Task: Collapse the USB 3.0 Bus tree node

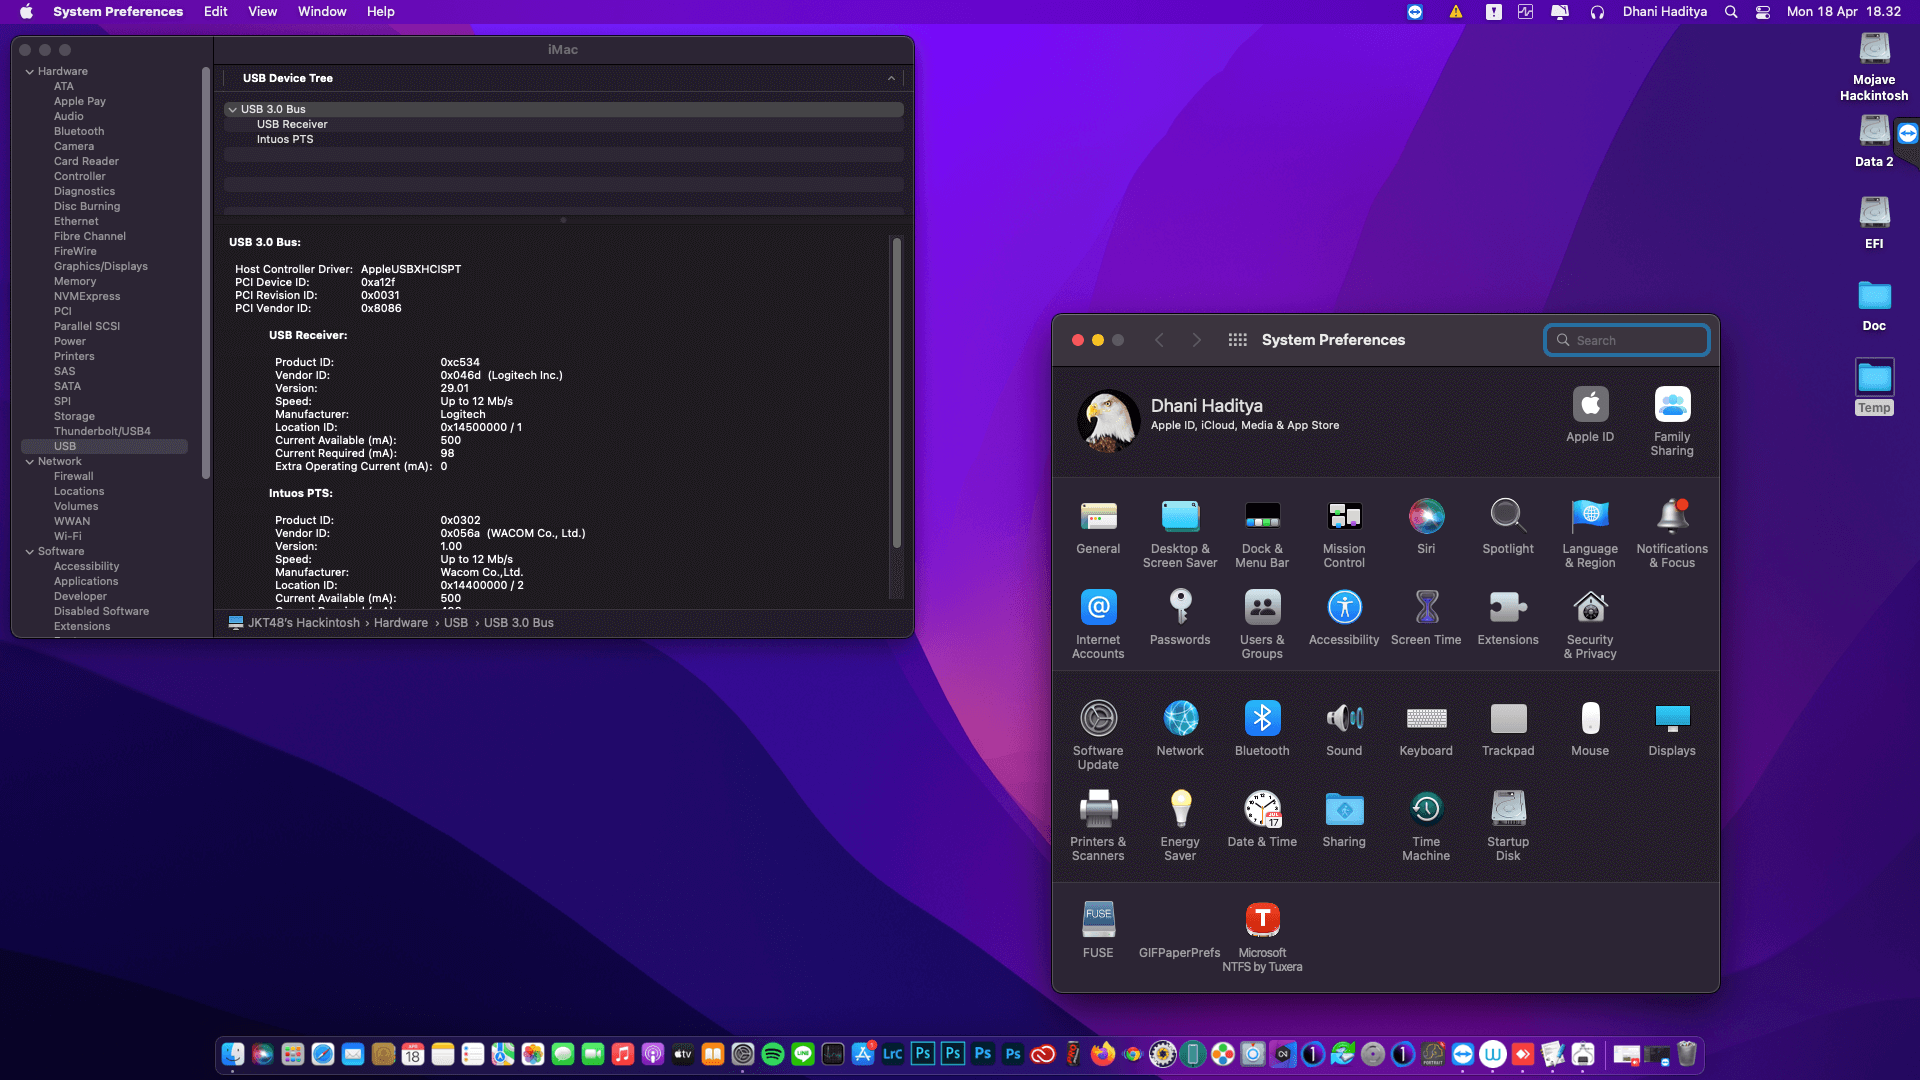Action: coord(232,110)
